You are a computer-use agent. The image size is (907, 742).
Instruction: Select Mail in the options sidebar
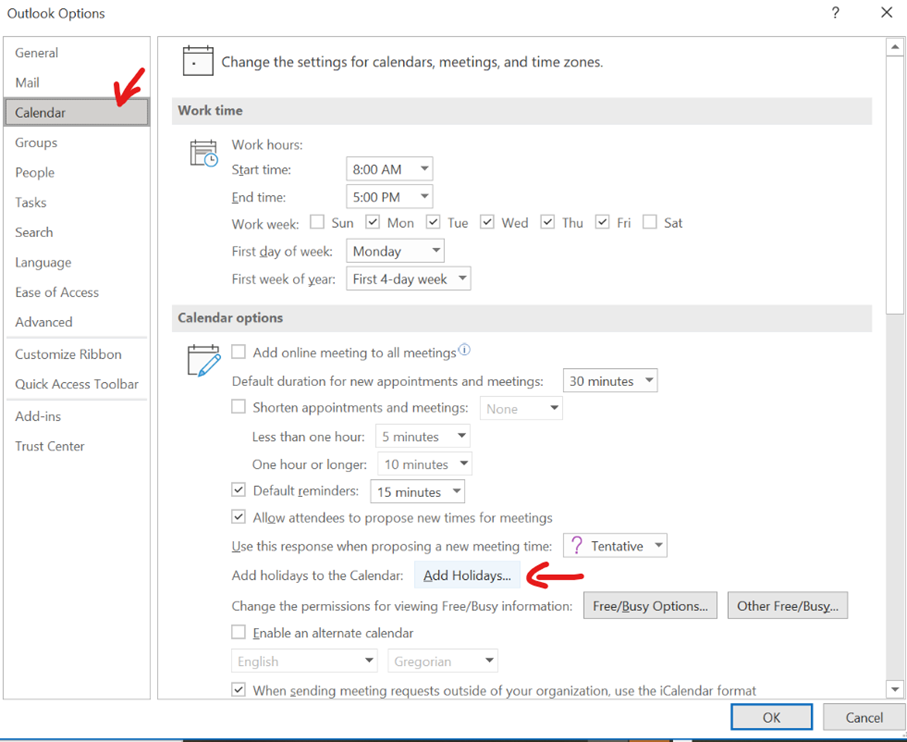[x=28, y=83]
